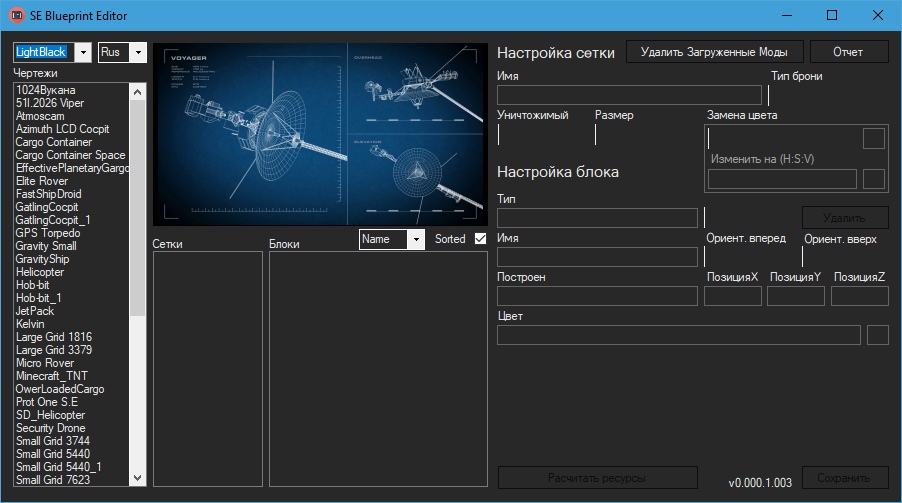Click the ПозицияX input field
902x503 pixels.
pos(733,296)
